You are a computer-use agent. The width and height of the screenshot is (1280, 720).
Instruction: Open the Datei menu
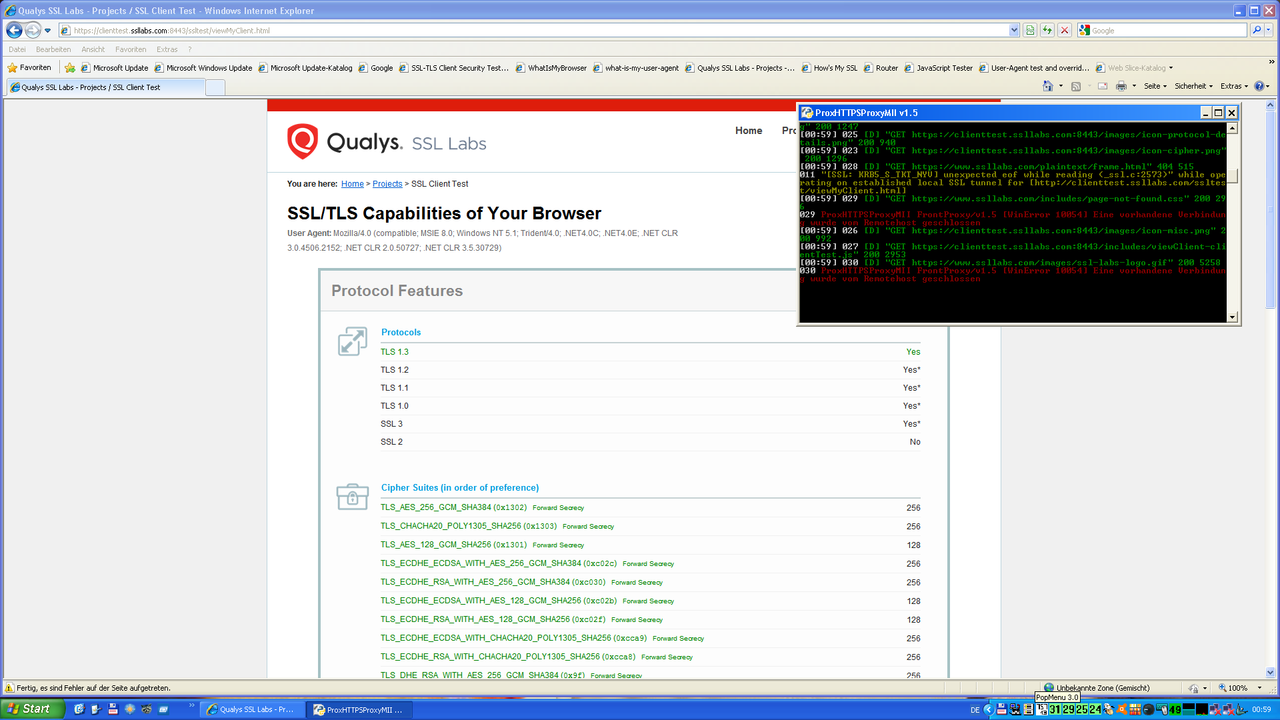click(17, 49)
